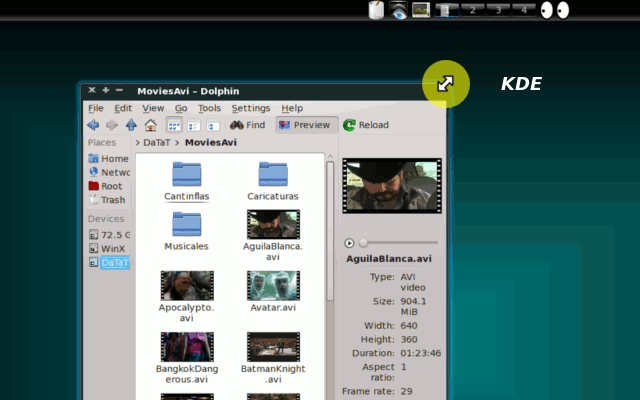Select the 72.5 G device
The height and width of the screenshot is (400, 640).
109,235
